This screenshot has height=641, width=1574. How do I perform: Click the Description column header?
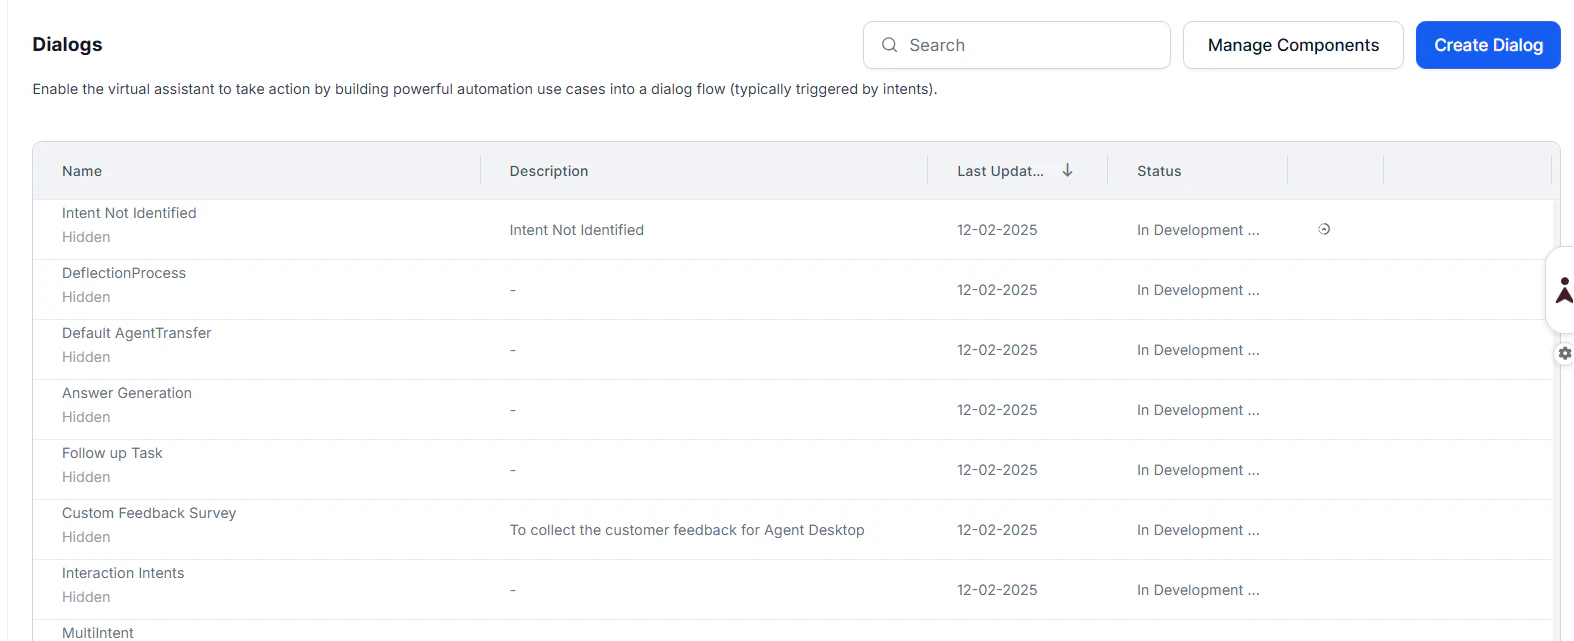(x=549, y=171)
